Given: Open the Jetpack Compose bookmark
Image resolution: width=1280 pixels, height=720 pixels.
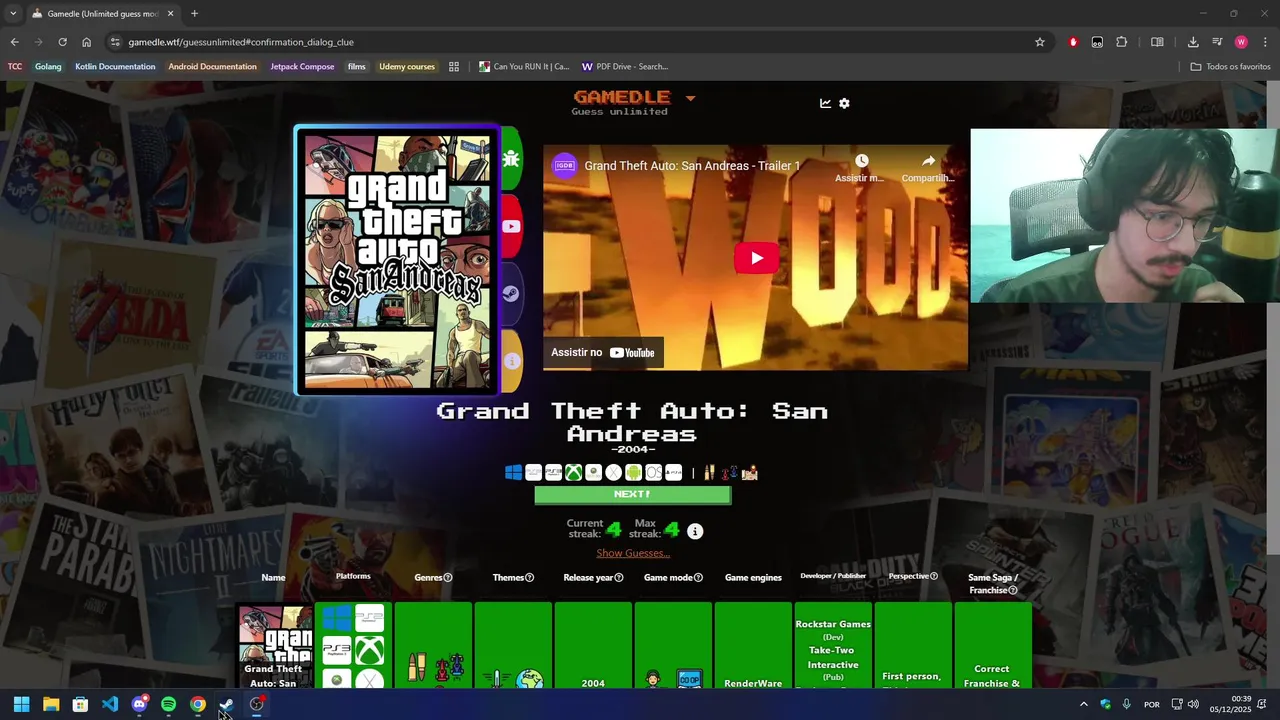Looking at the screenshot, I should (302, 67).
